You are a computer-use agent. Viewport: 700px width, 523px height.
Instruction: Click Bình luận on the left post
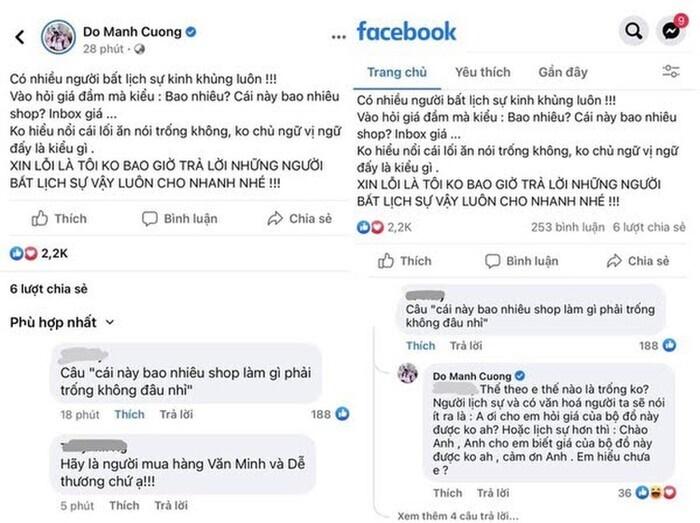(177, 218)
